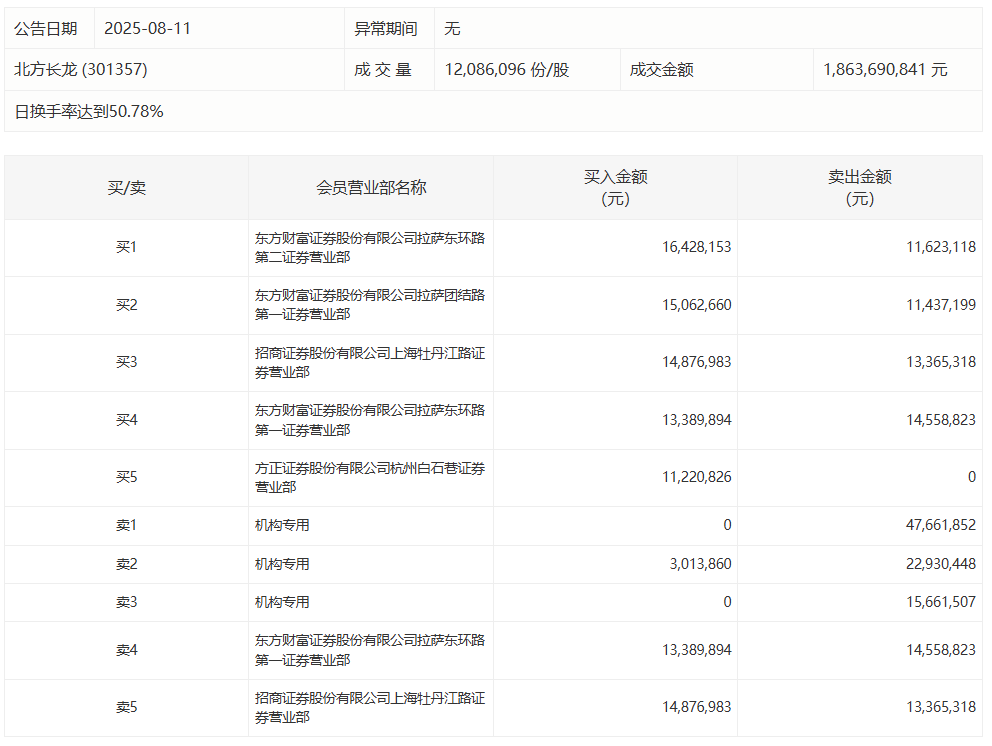Click the 公告日期 label
Image resolution: width=992 pixels, height=746 pixels.
point(46,28)
